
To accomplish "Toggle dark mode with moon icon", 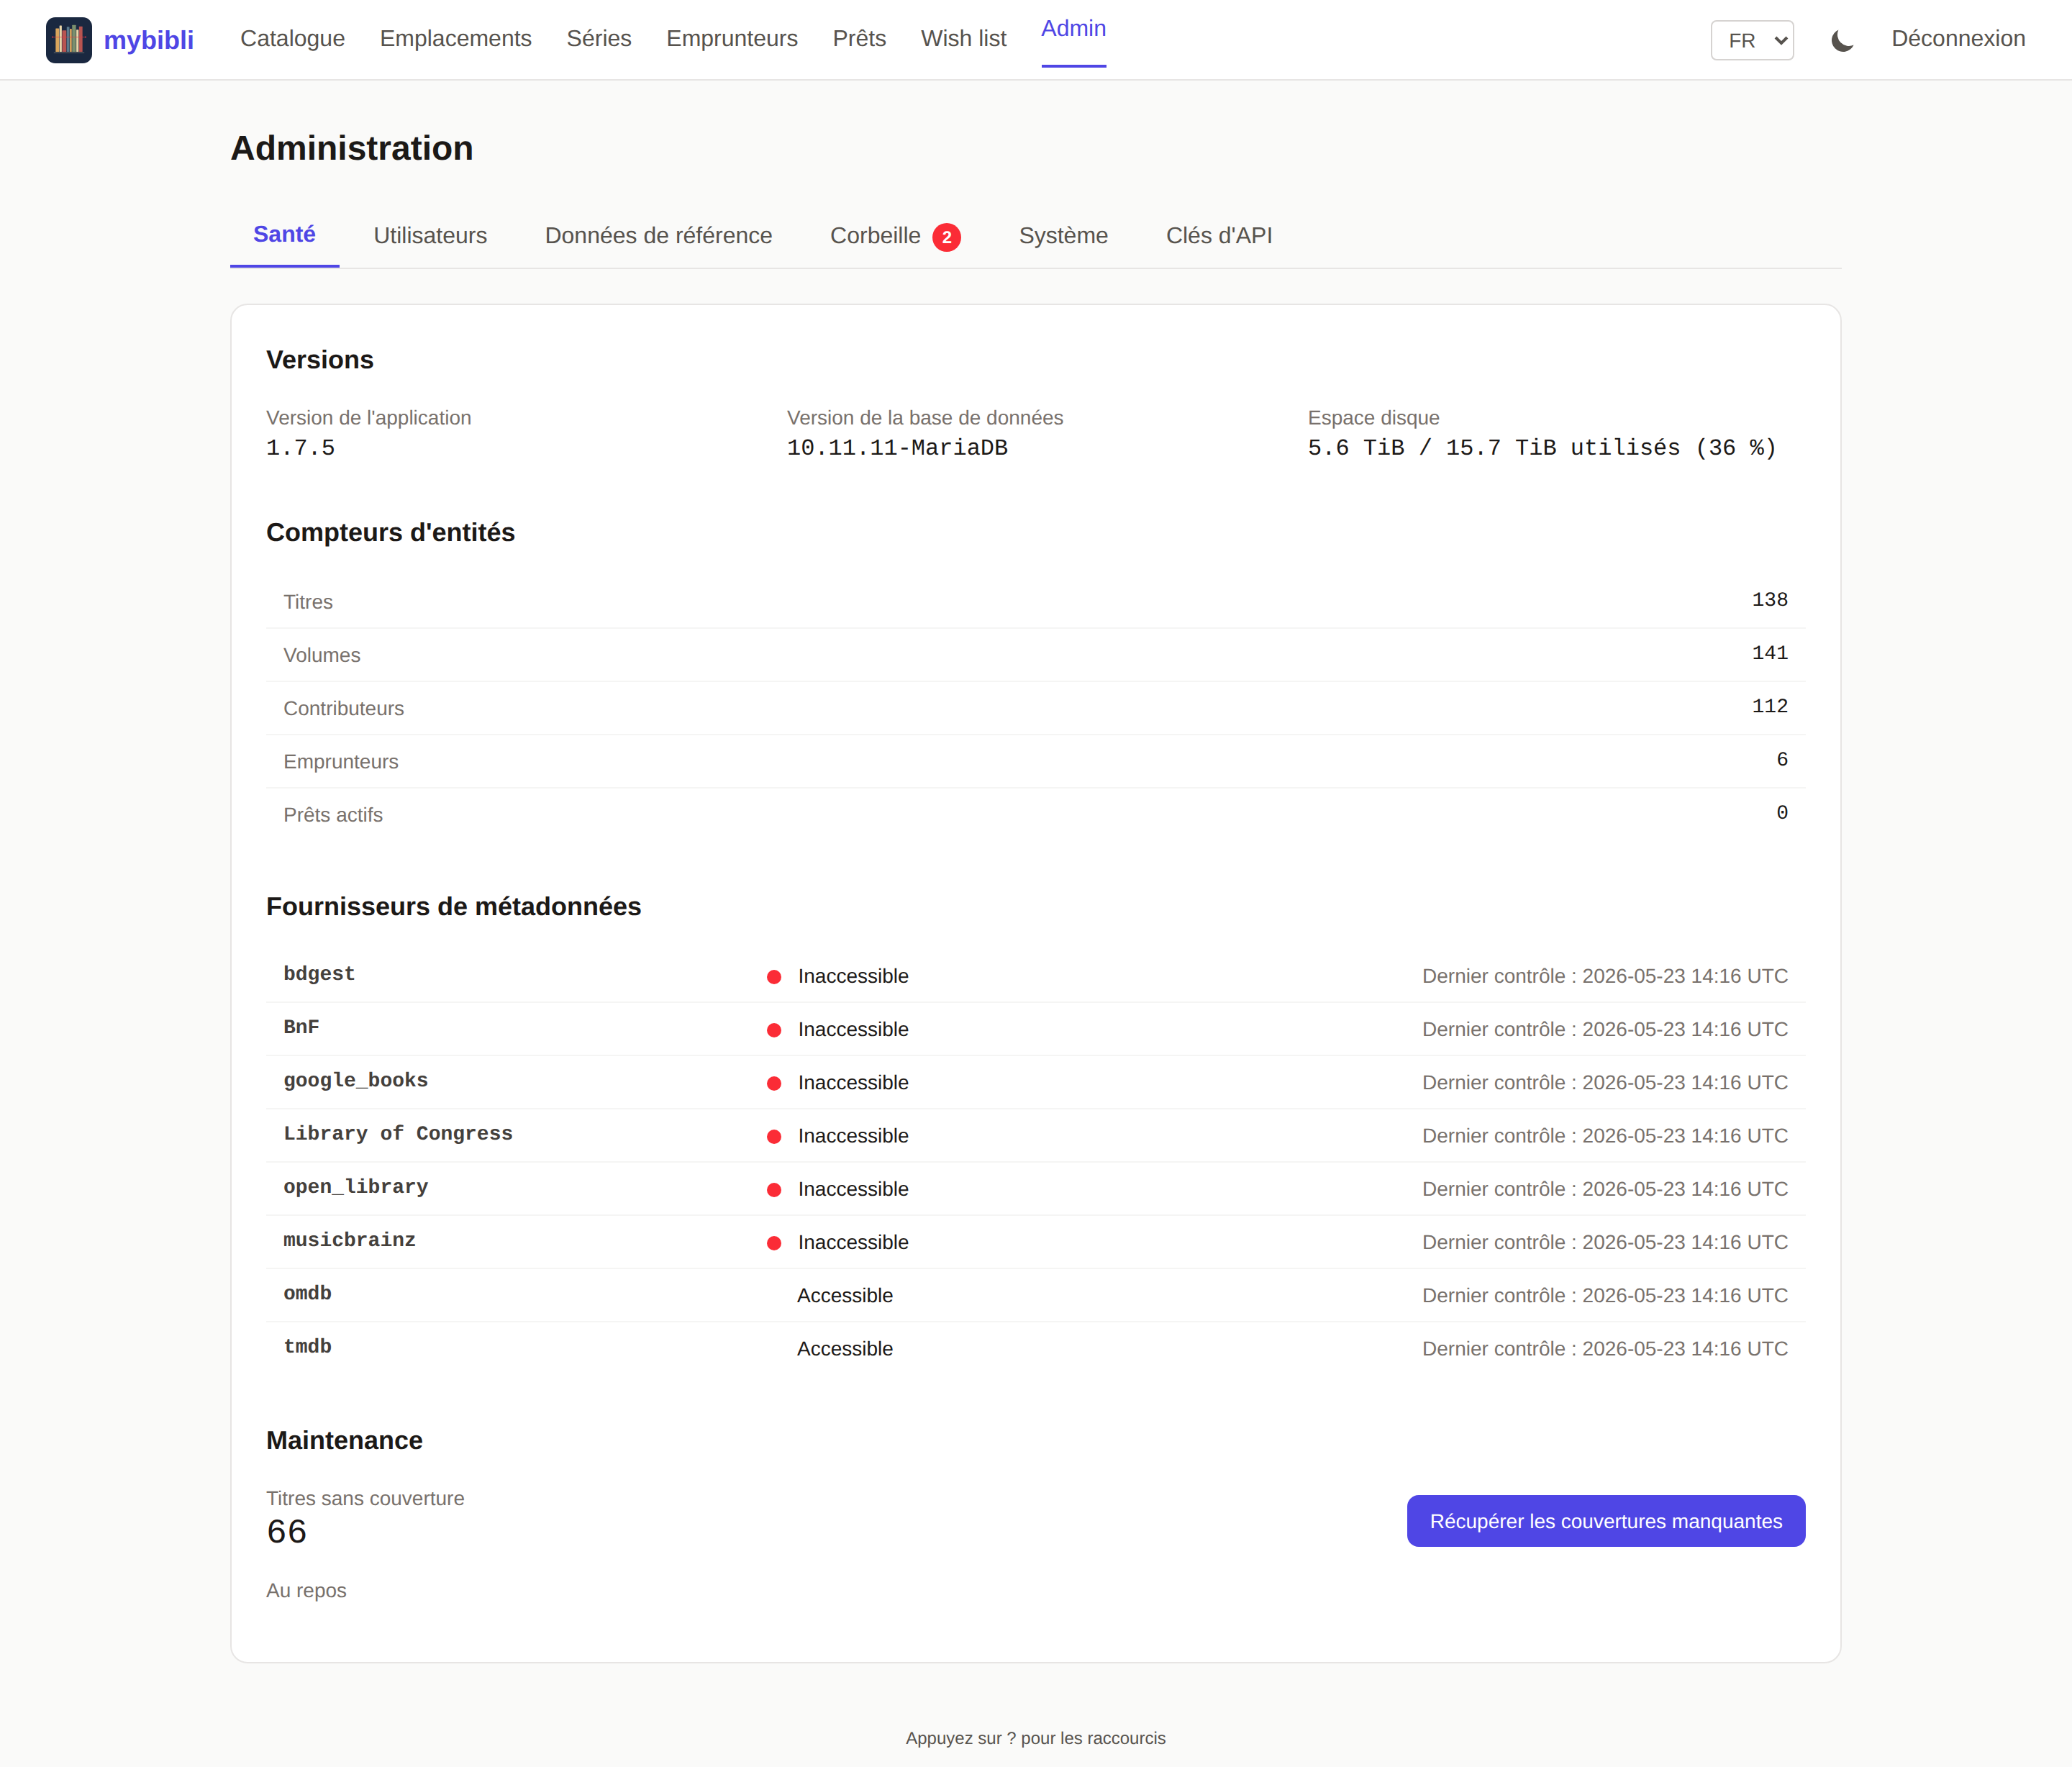I will pos(1842,40).
